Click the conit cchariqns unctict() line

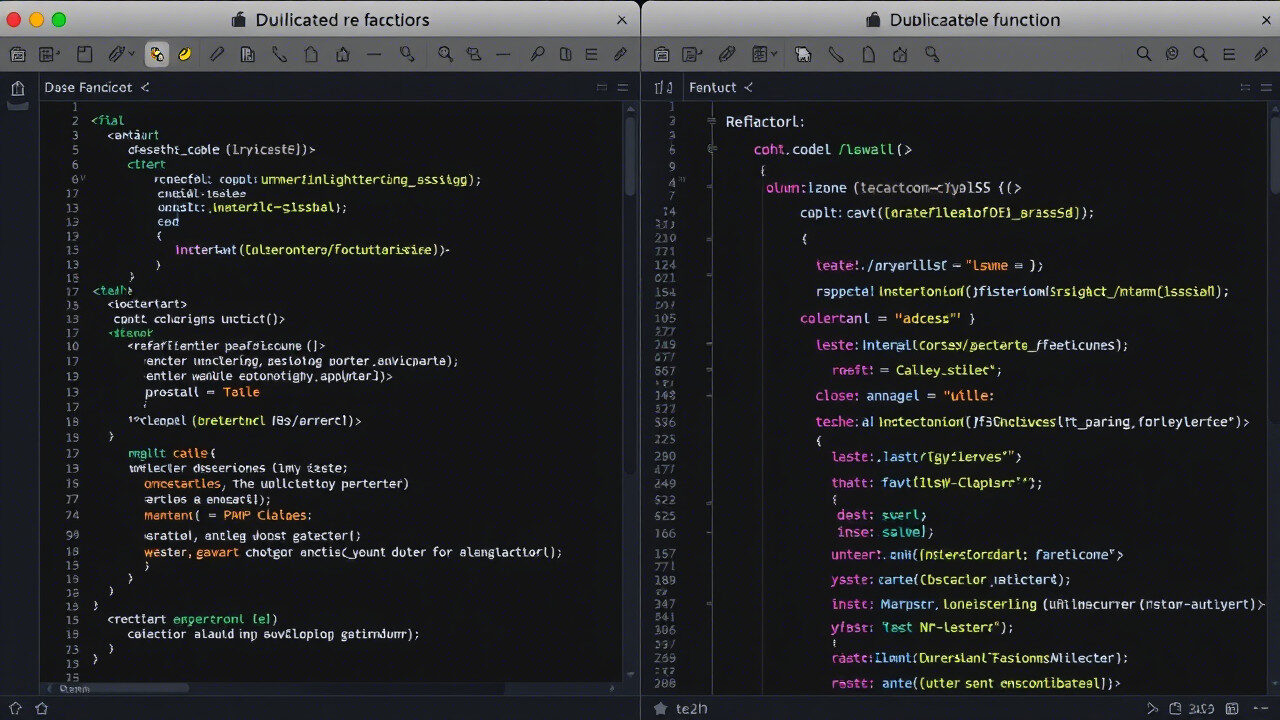200,318
